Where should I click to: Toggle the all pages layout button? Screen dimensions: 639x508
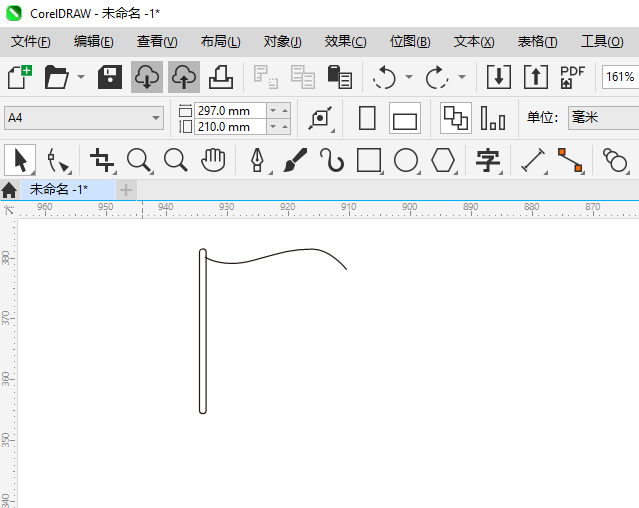pos(456,118)
